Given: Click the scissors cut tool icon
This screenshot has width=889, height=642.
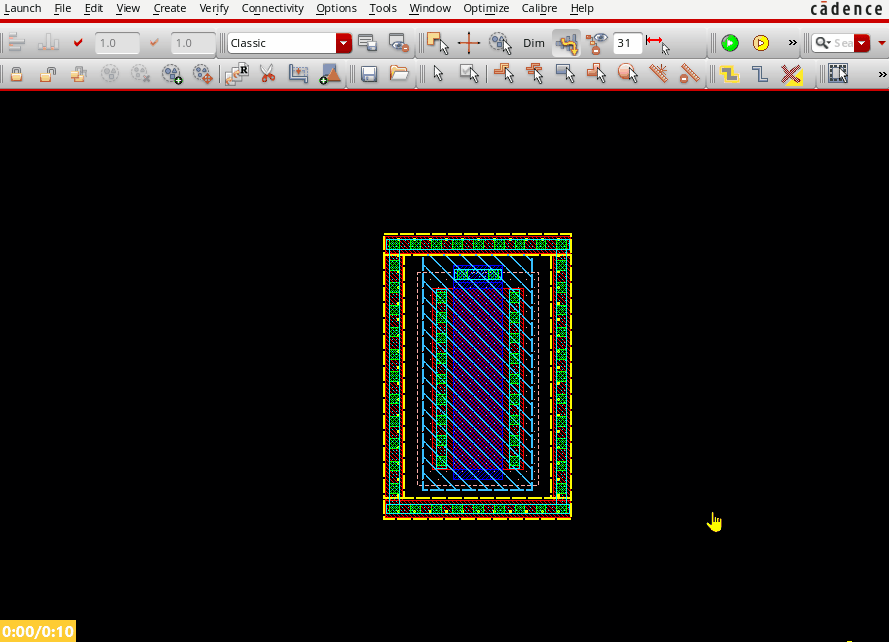Looking at the screenshot, I should [x=267, y=74].
